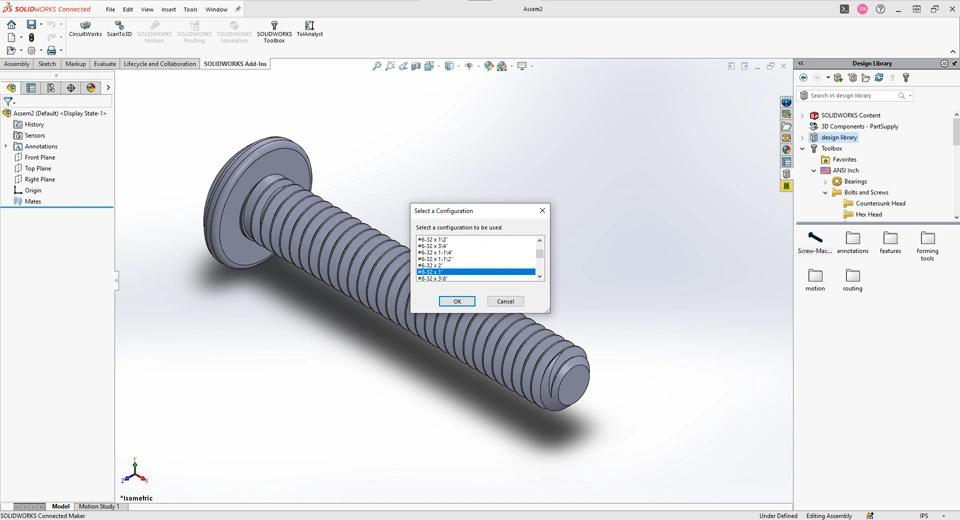Click Create New Folder icon in Design Library
This screenshot has width=960, height=520.
[x=866, y=78]
